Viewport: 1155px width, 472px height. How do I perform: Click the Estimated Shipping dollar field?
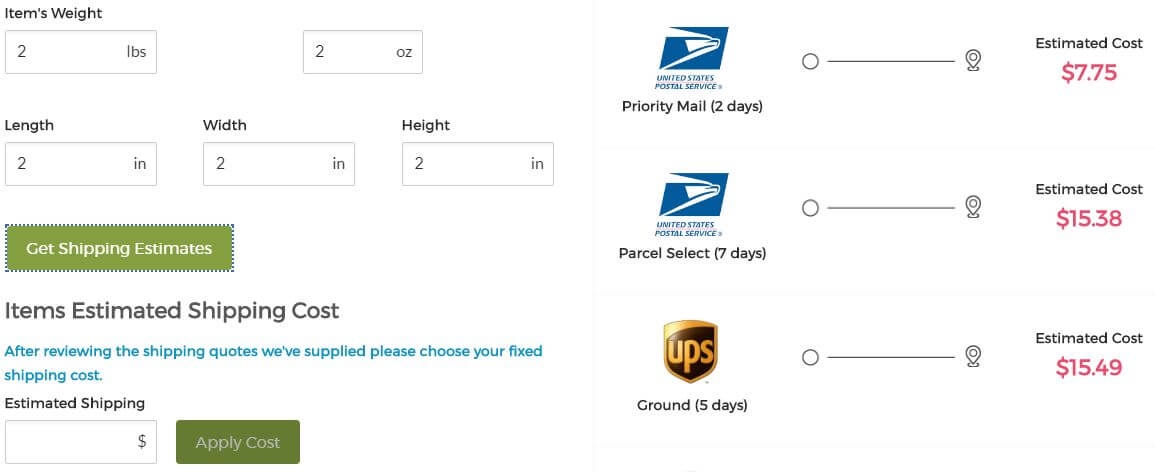81,442
